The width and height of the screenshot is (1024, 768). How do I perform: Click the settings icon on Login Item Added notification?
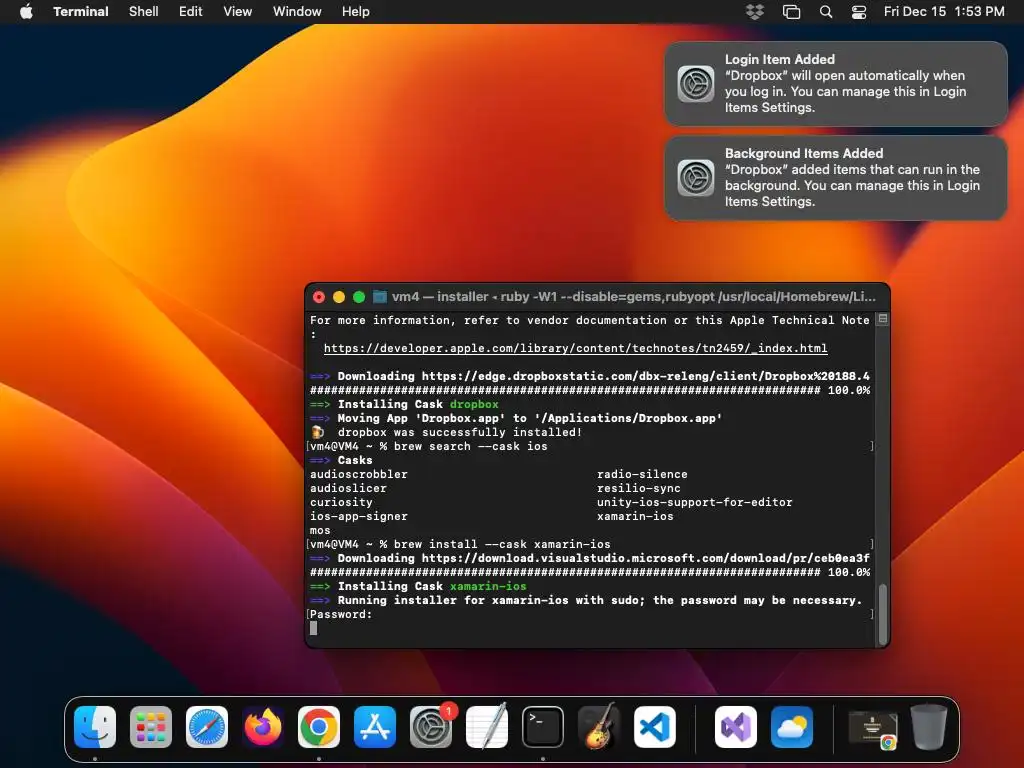click(696, 84)
